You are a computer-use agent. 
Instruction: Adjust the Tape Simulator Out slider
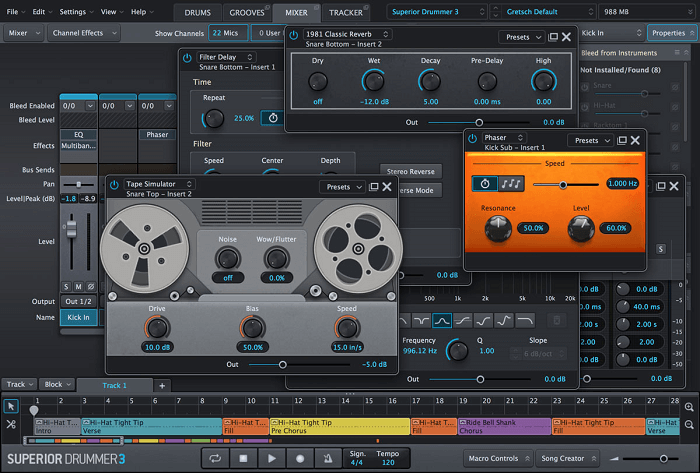point(299,365)
